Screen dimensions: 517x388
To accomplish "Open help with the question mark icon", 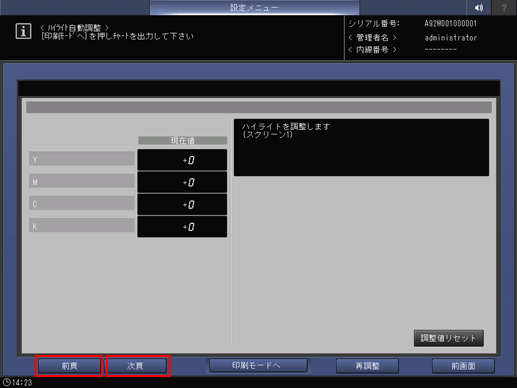I will (x=504, y=7).
